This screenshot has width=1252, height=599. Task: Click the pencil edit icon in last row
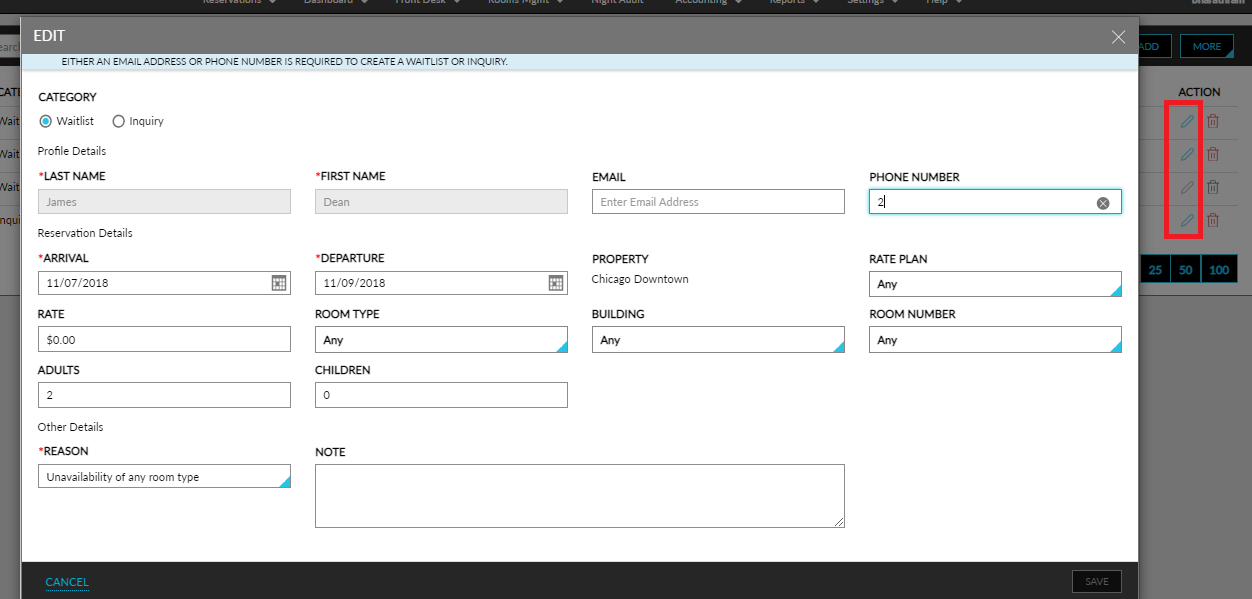(1187, 220)
